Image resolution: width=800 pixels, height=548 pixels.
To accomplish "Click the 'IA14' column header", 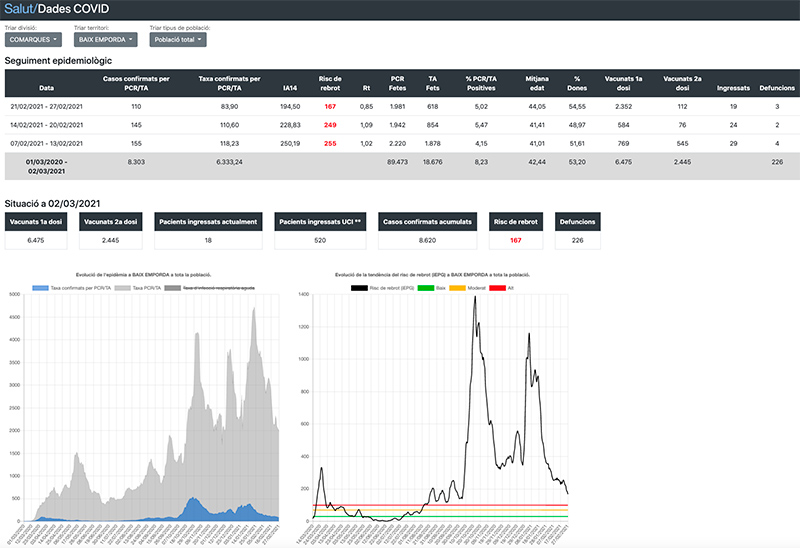I will [x=290, y=88].
